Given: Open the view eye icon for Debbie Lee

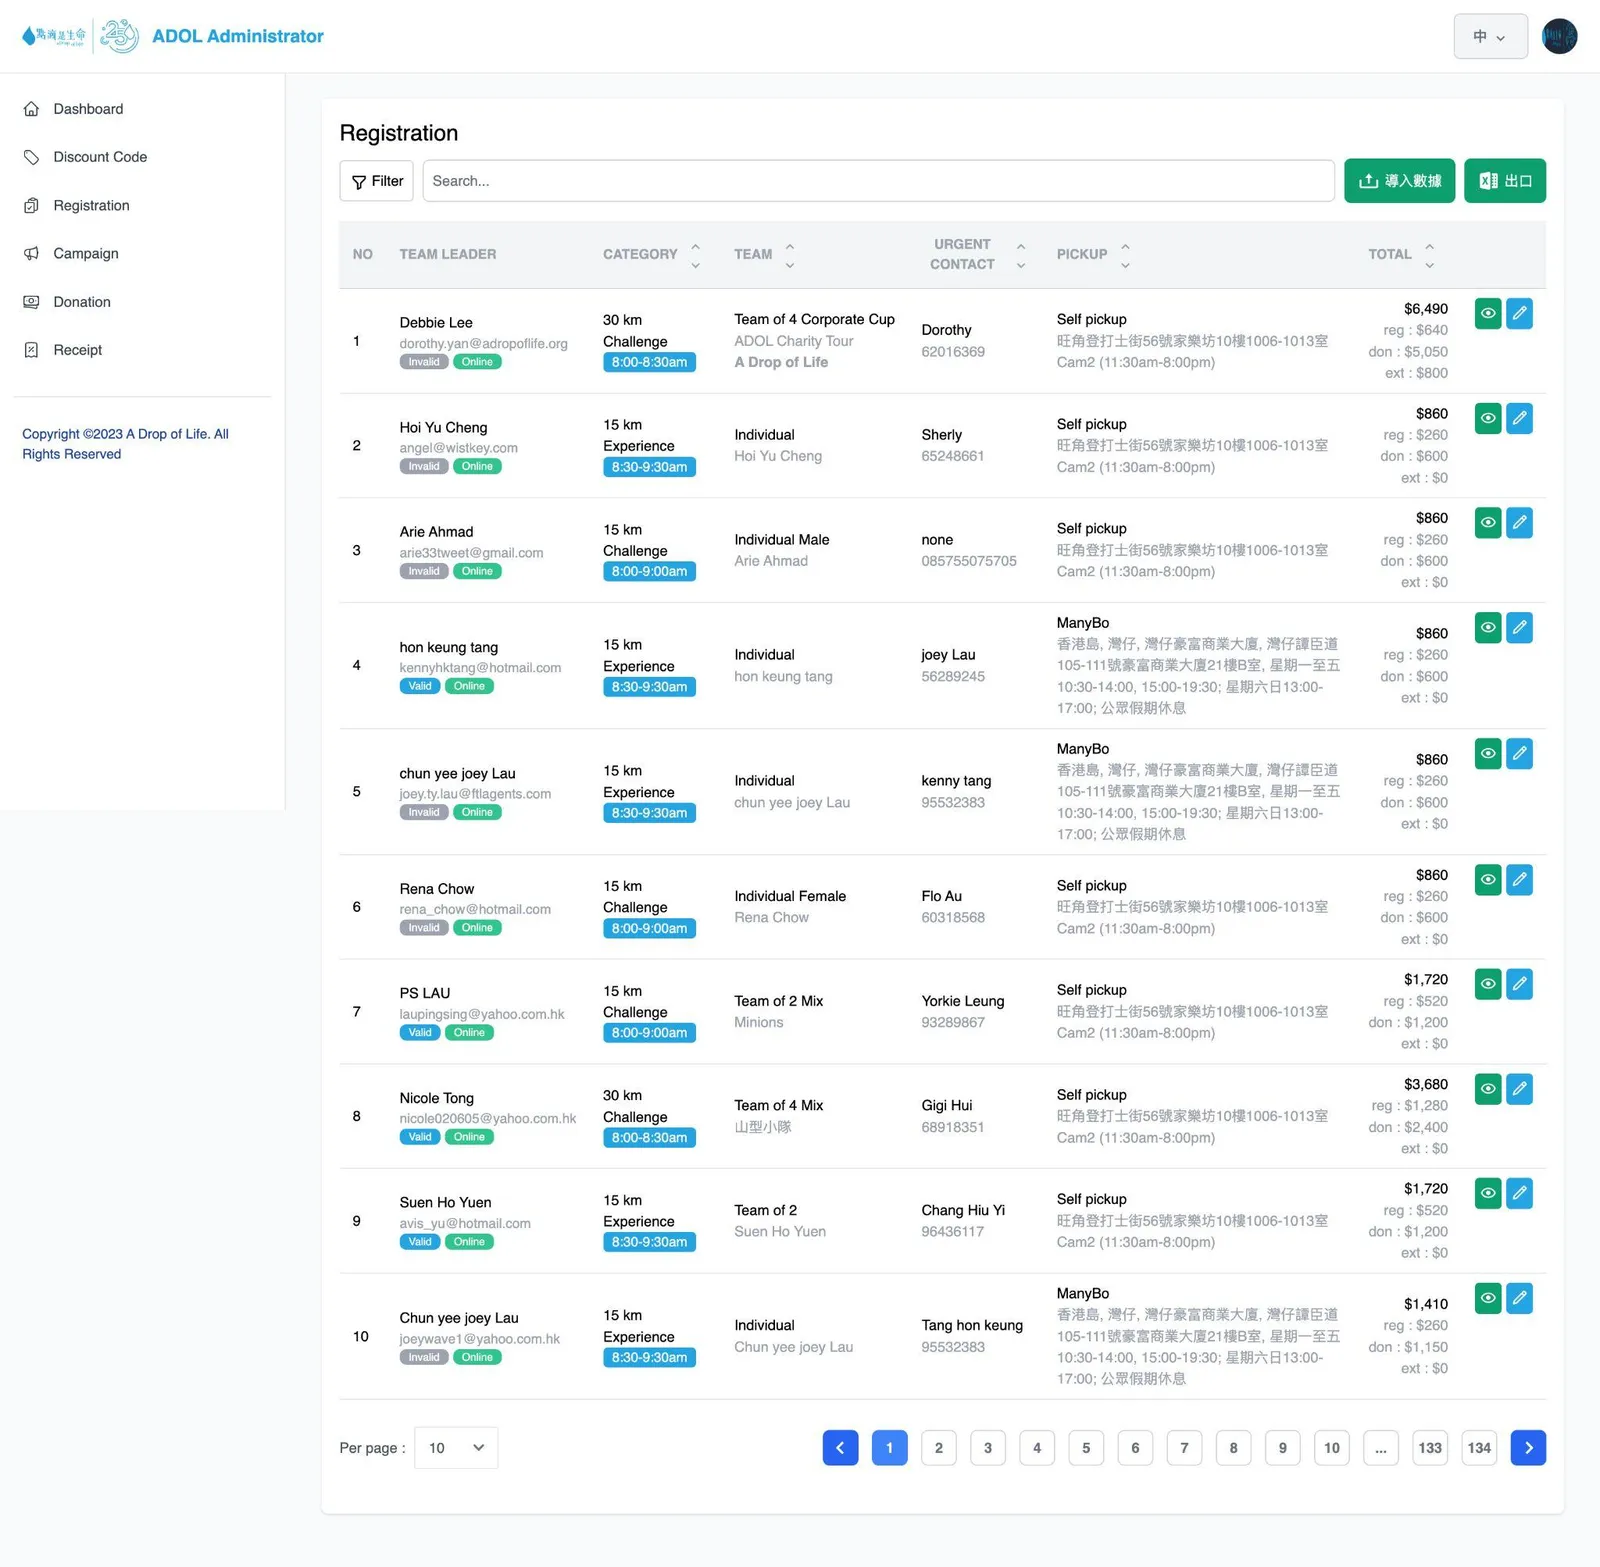Looking at the screenshot, I should (1488, 314).
